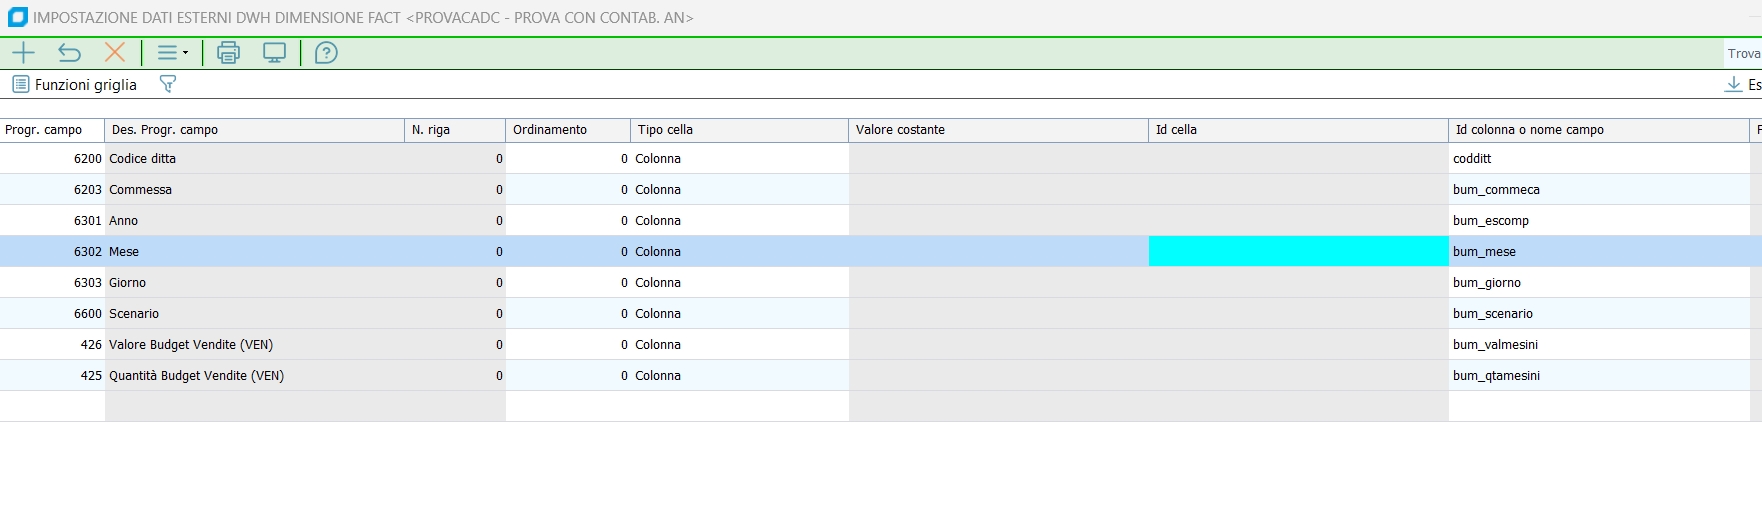The height and width of the screenshot is (507, 1762).
Task: Click the undo arrow toolbar icon
Action: coord(69,53)
